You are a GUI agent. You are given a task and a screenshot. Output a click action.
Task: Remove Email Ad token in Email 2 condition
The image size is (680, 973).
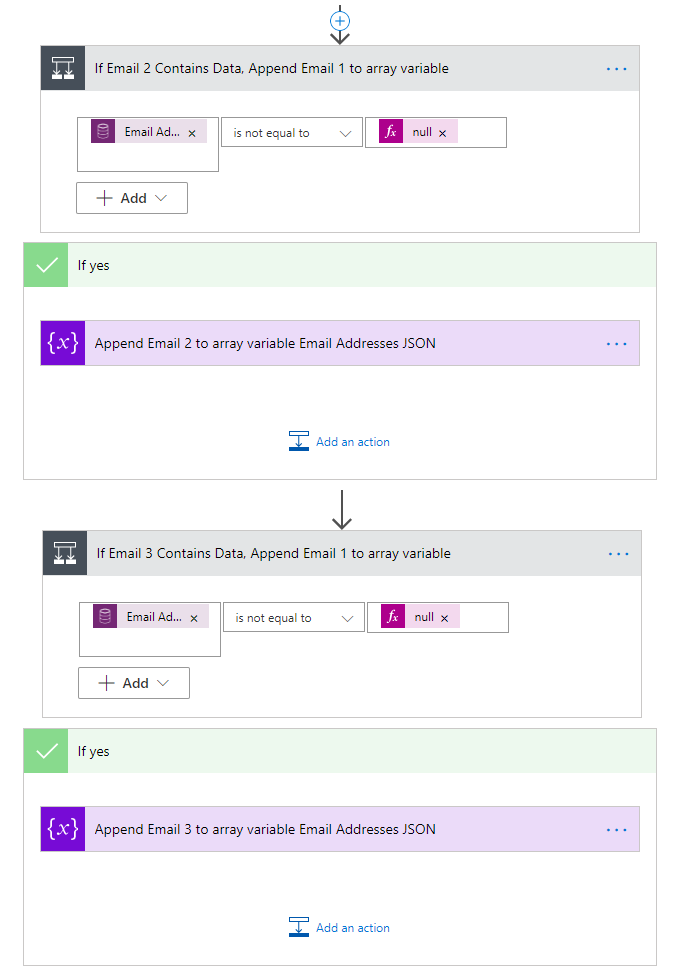(192, 133)
